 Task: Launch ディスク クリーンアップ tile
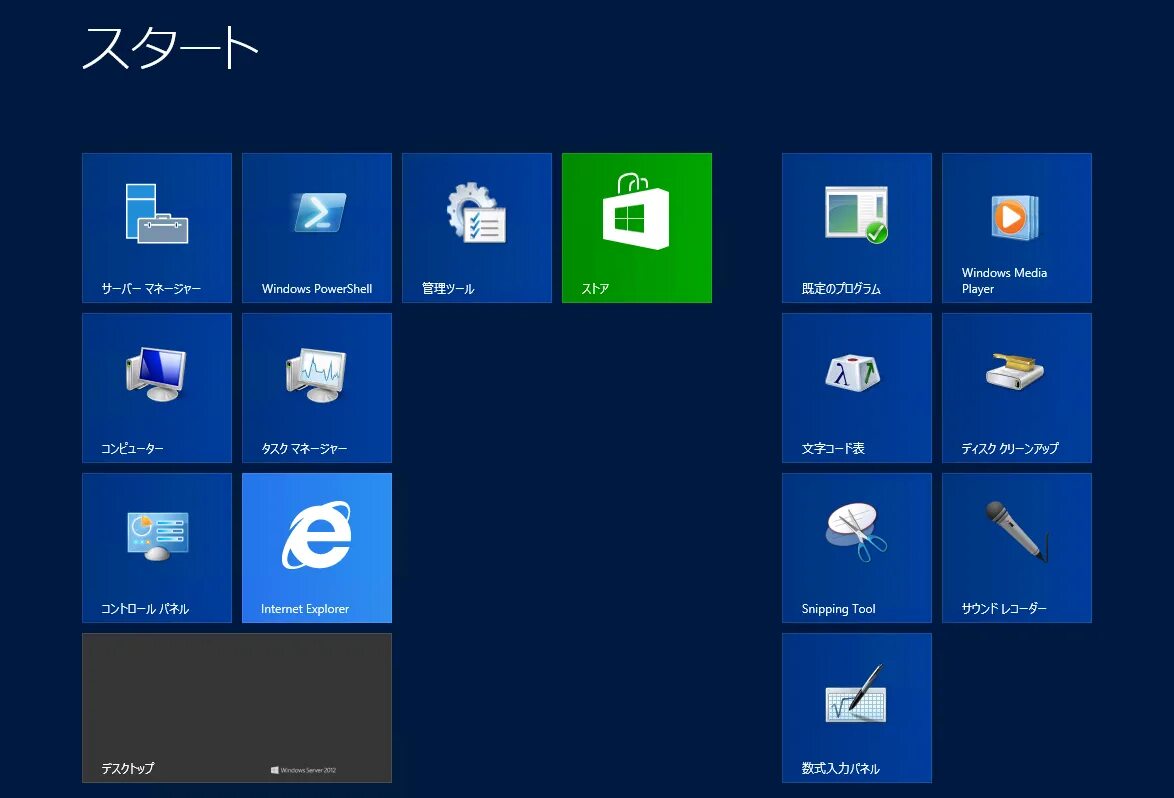1017,388
